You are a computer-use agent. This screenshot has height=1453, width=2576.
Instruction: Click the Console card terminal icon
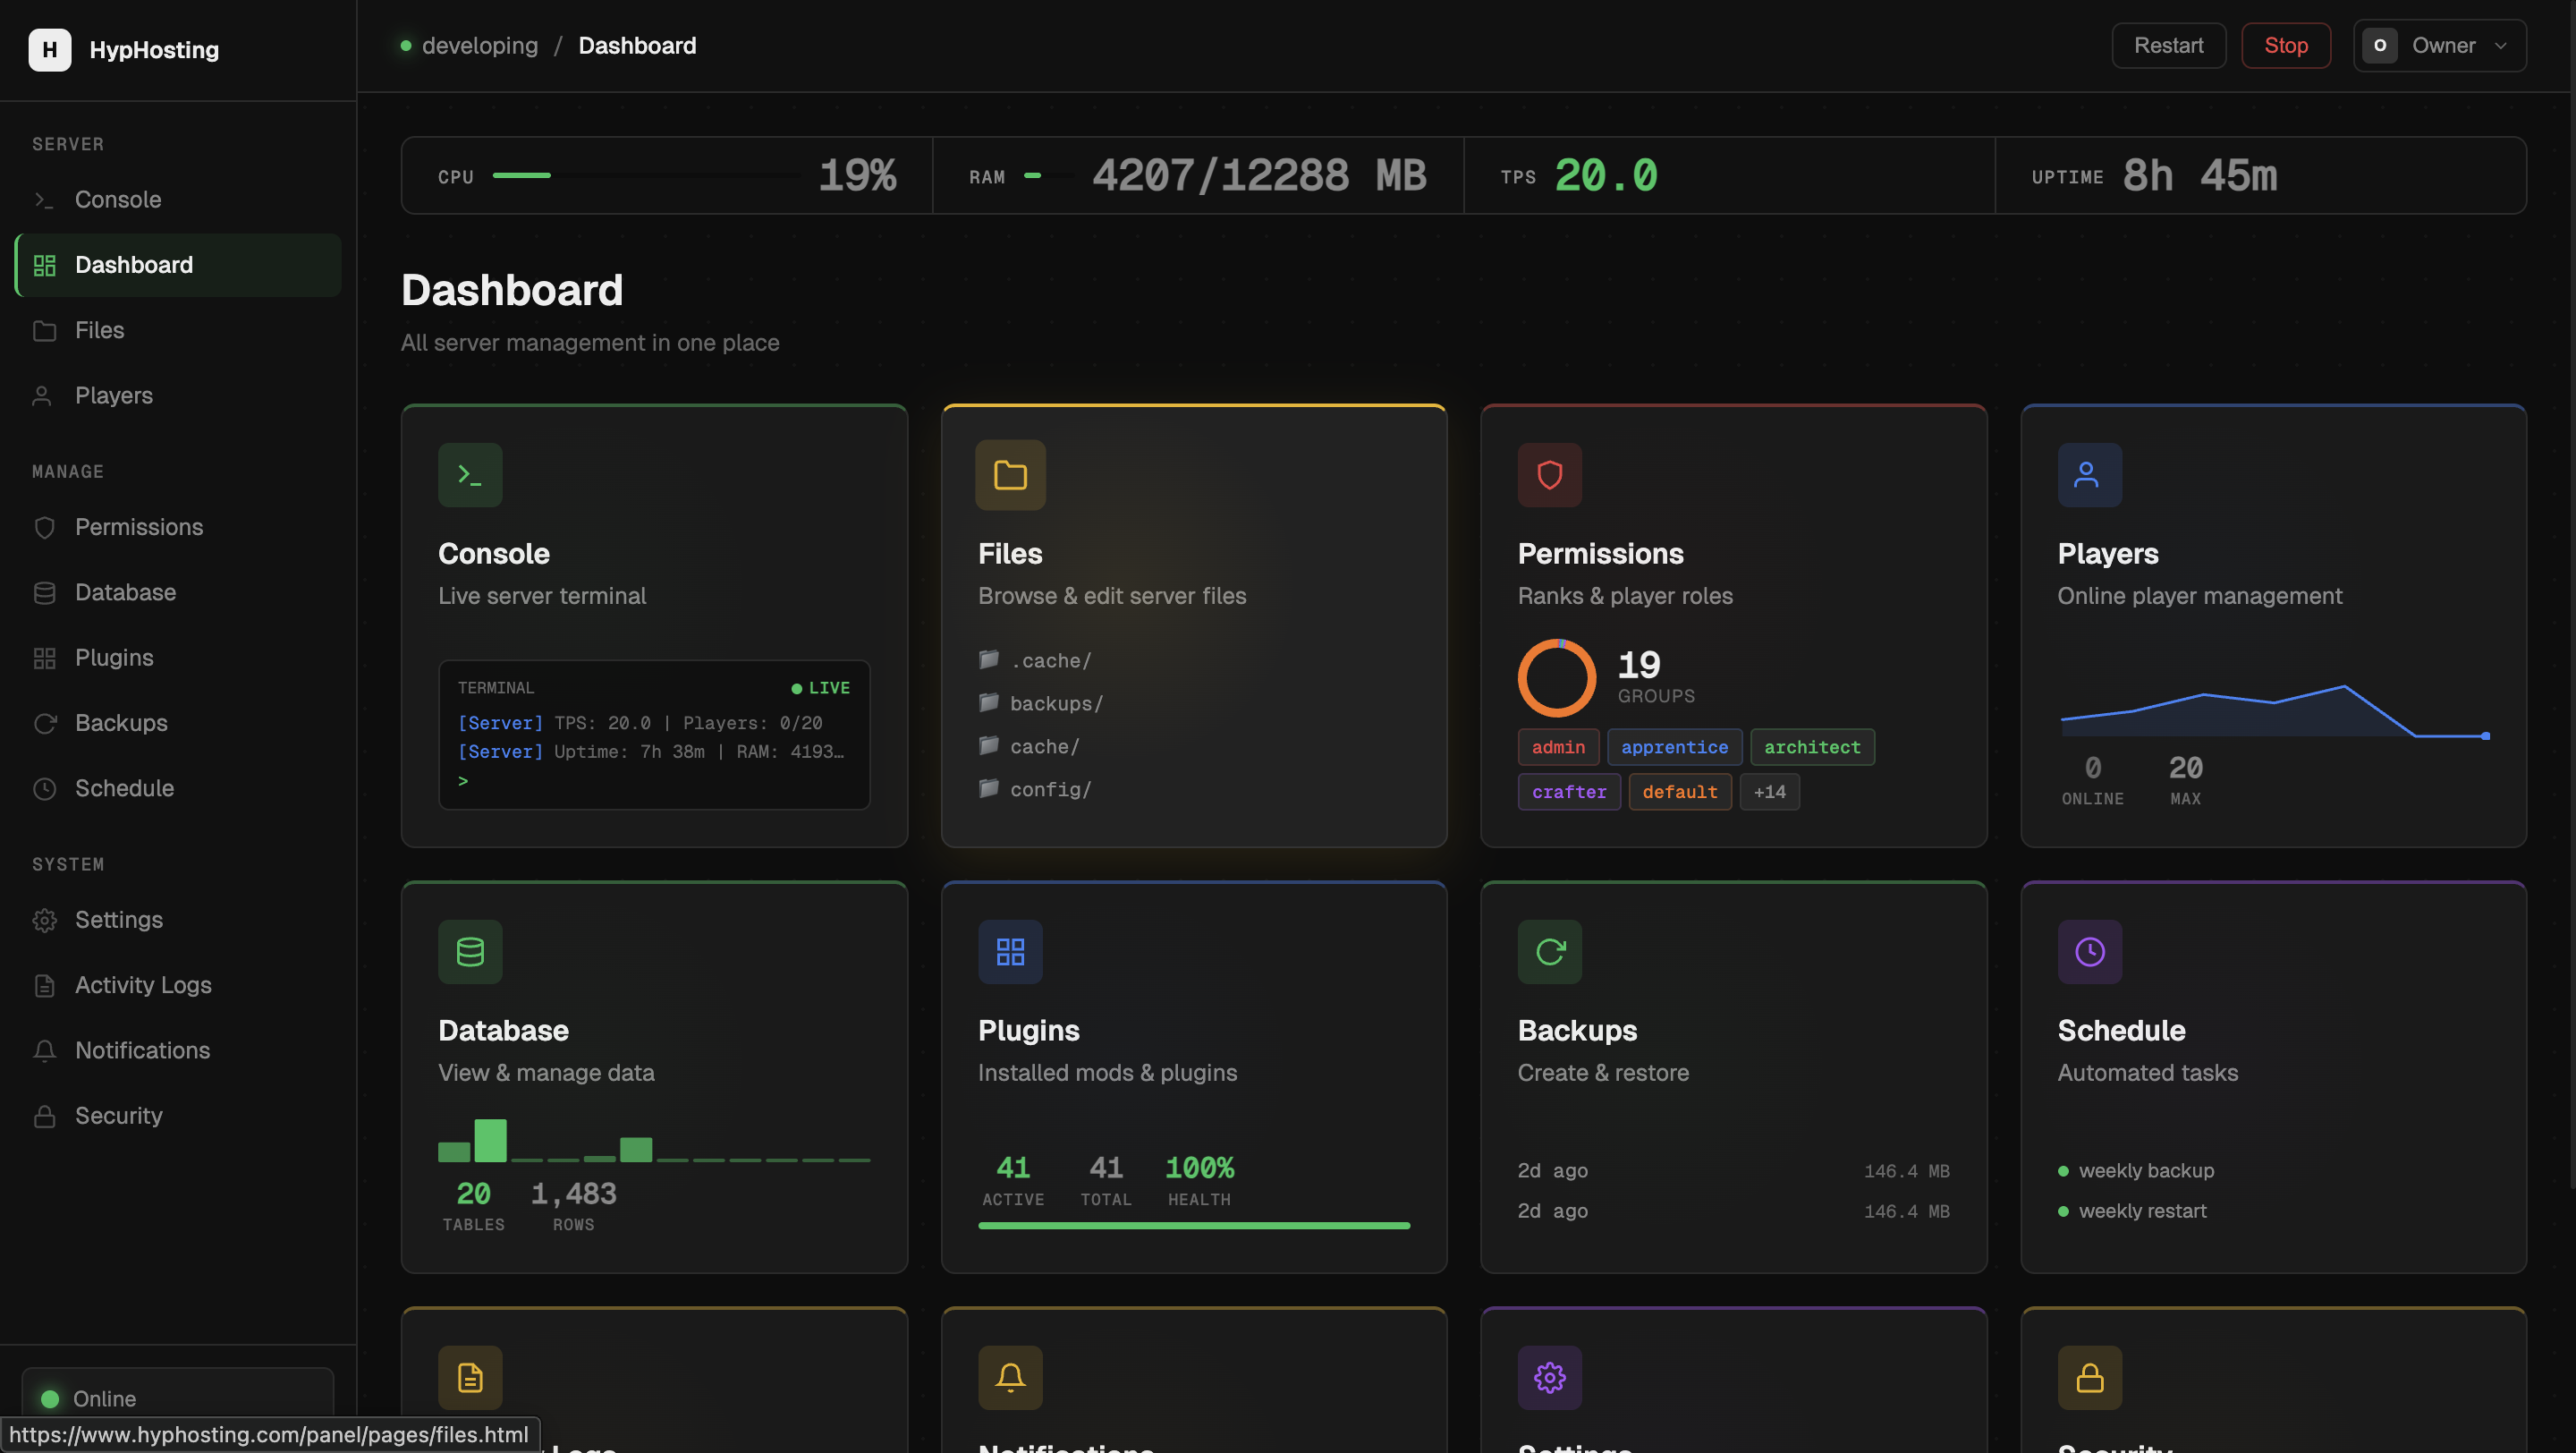pyautogui.click(x=470, y=475)
